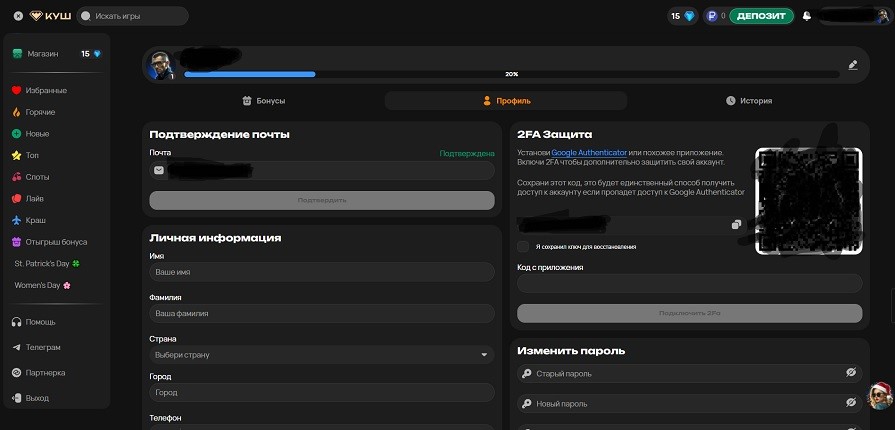Check 'Я сохранил ключ для восстановления' box

click(524, 246)
